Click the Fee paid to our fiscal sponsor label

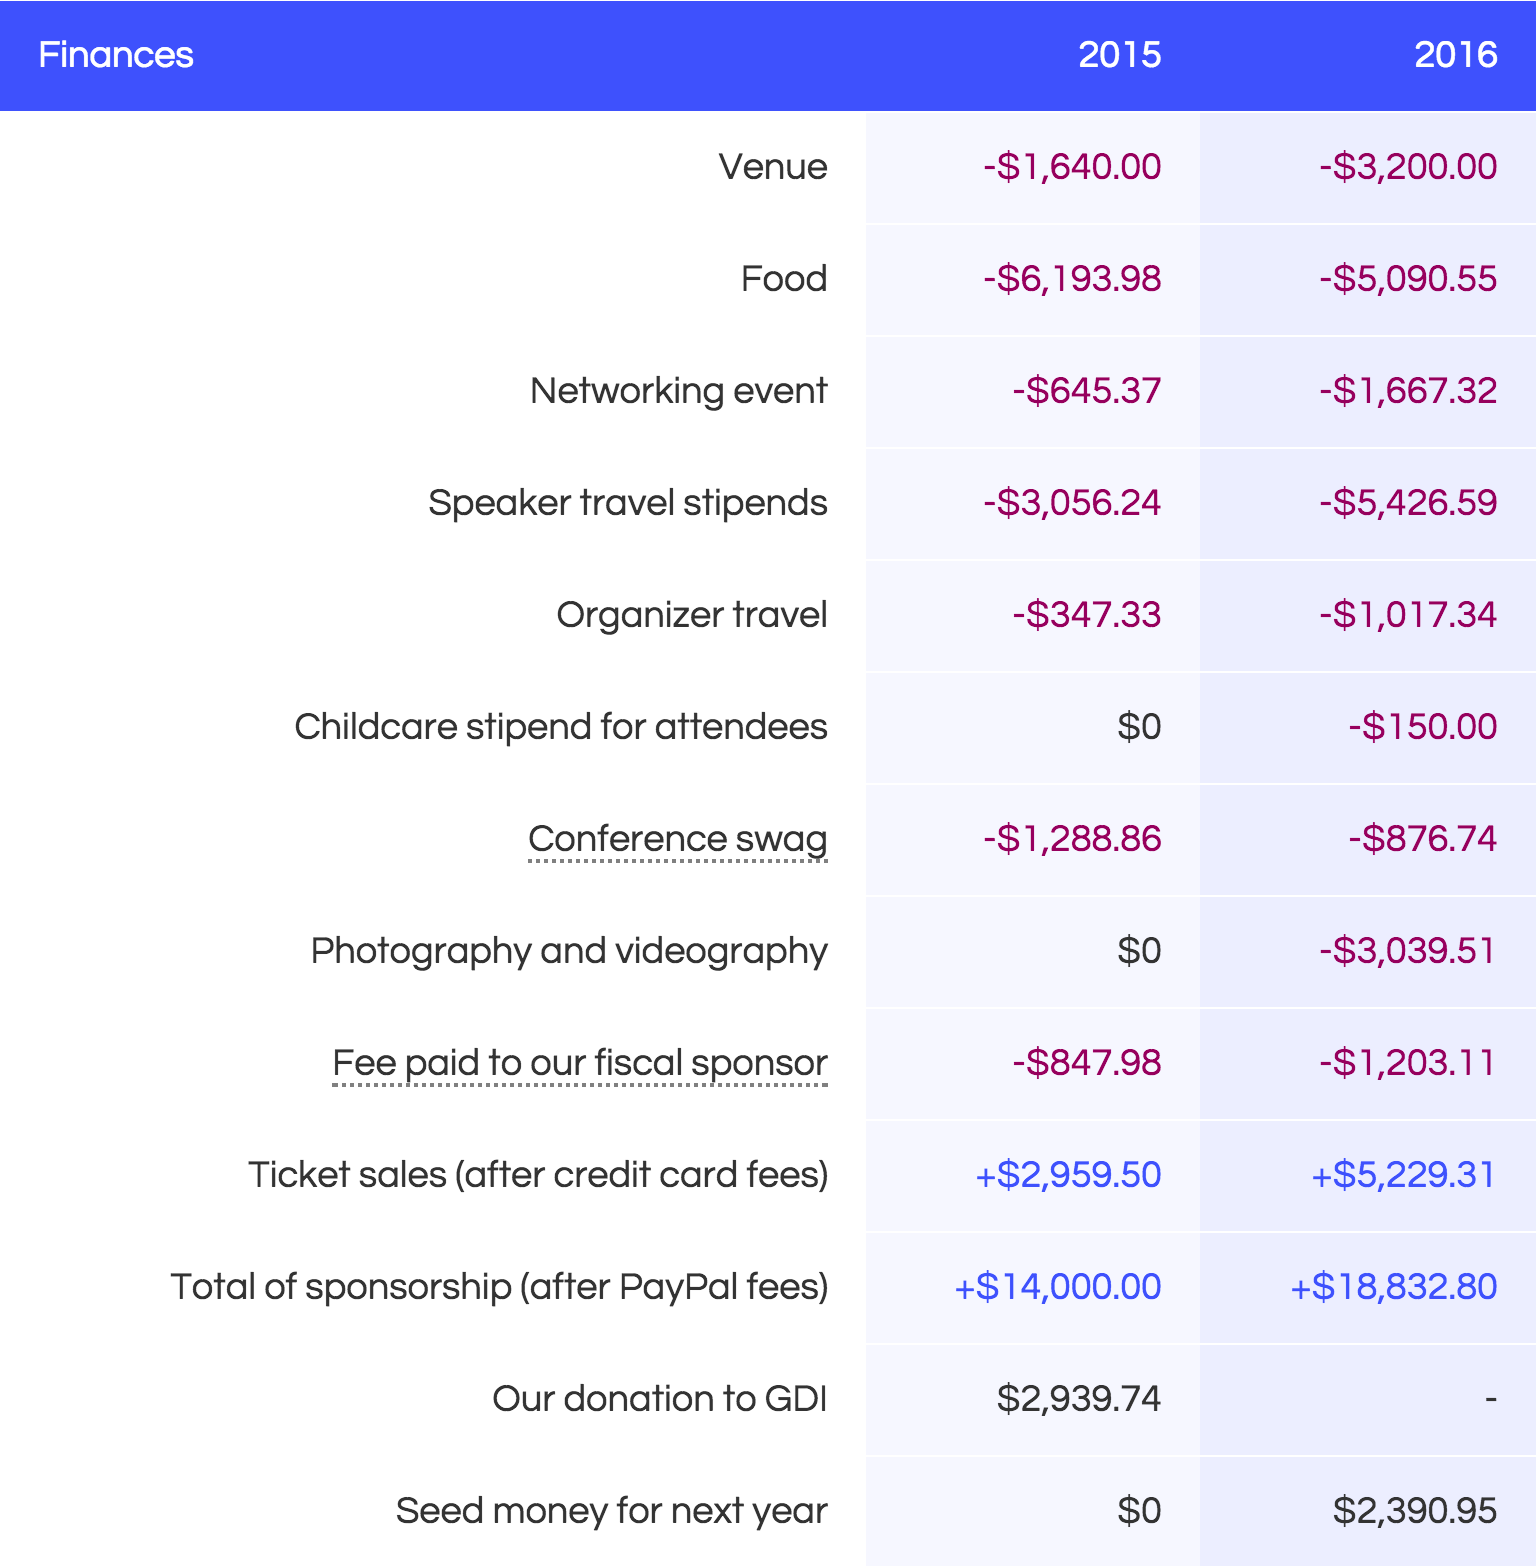580,1063
